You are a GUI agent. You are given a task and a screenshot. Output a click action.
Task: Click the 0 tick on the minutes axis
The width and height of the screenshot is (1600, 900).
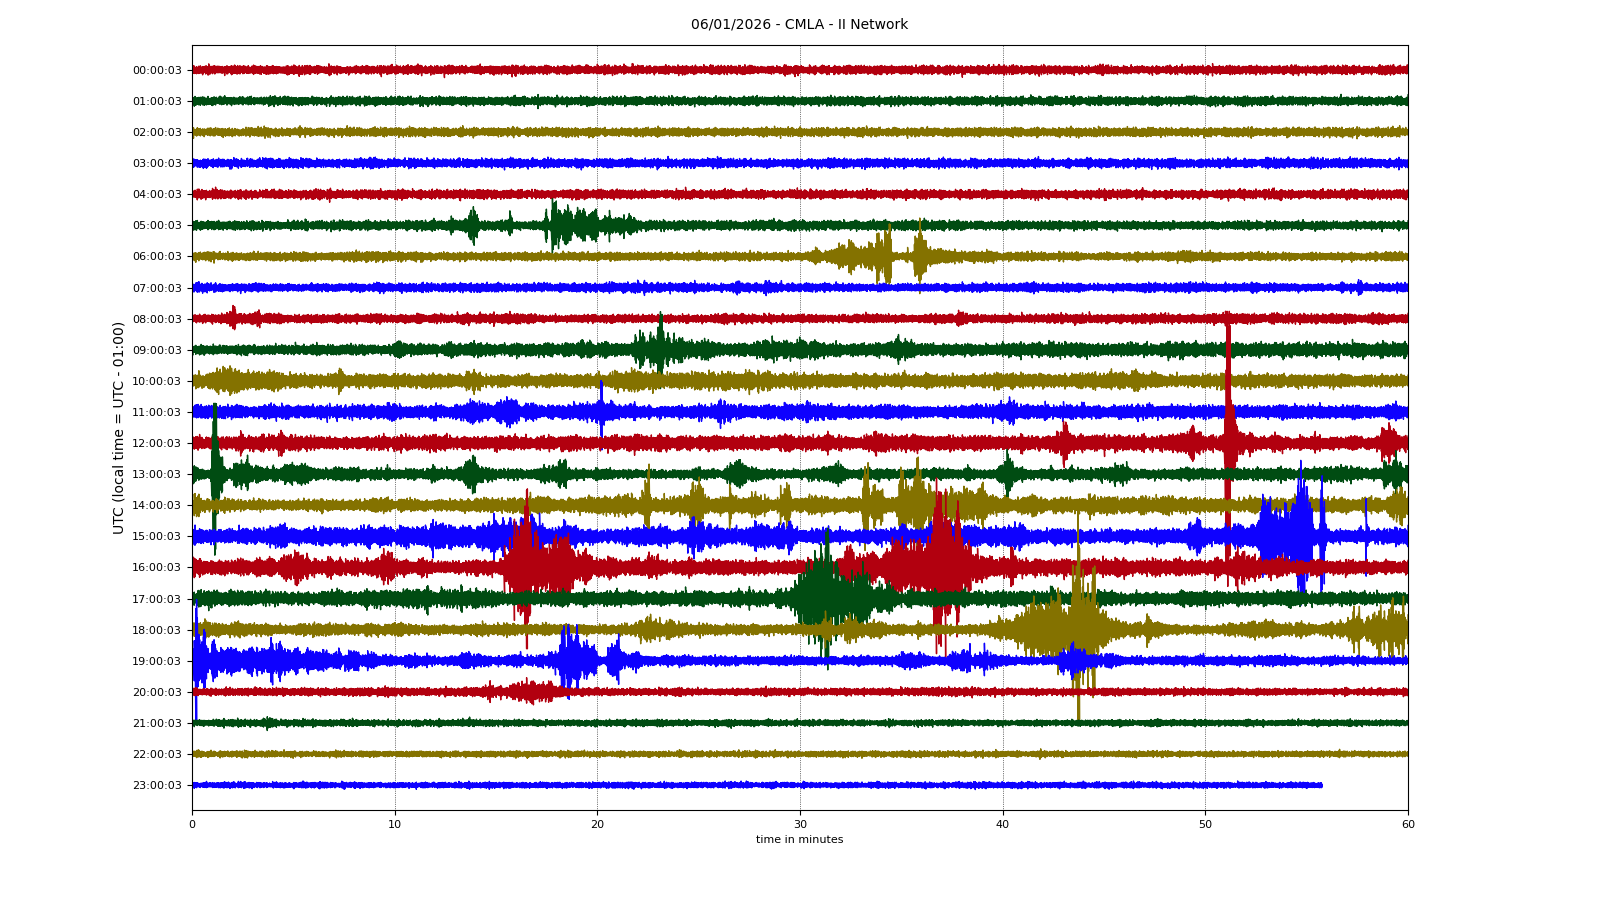[x=193, y=825]
